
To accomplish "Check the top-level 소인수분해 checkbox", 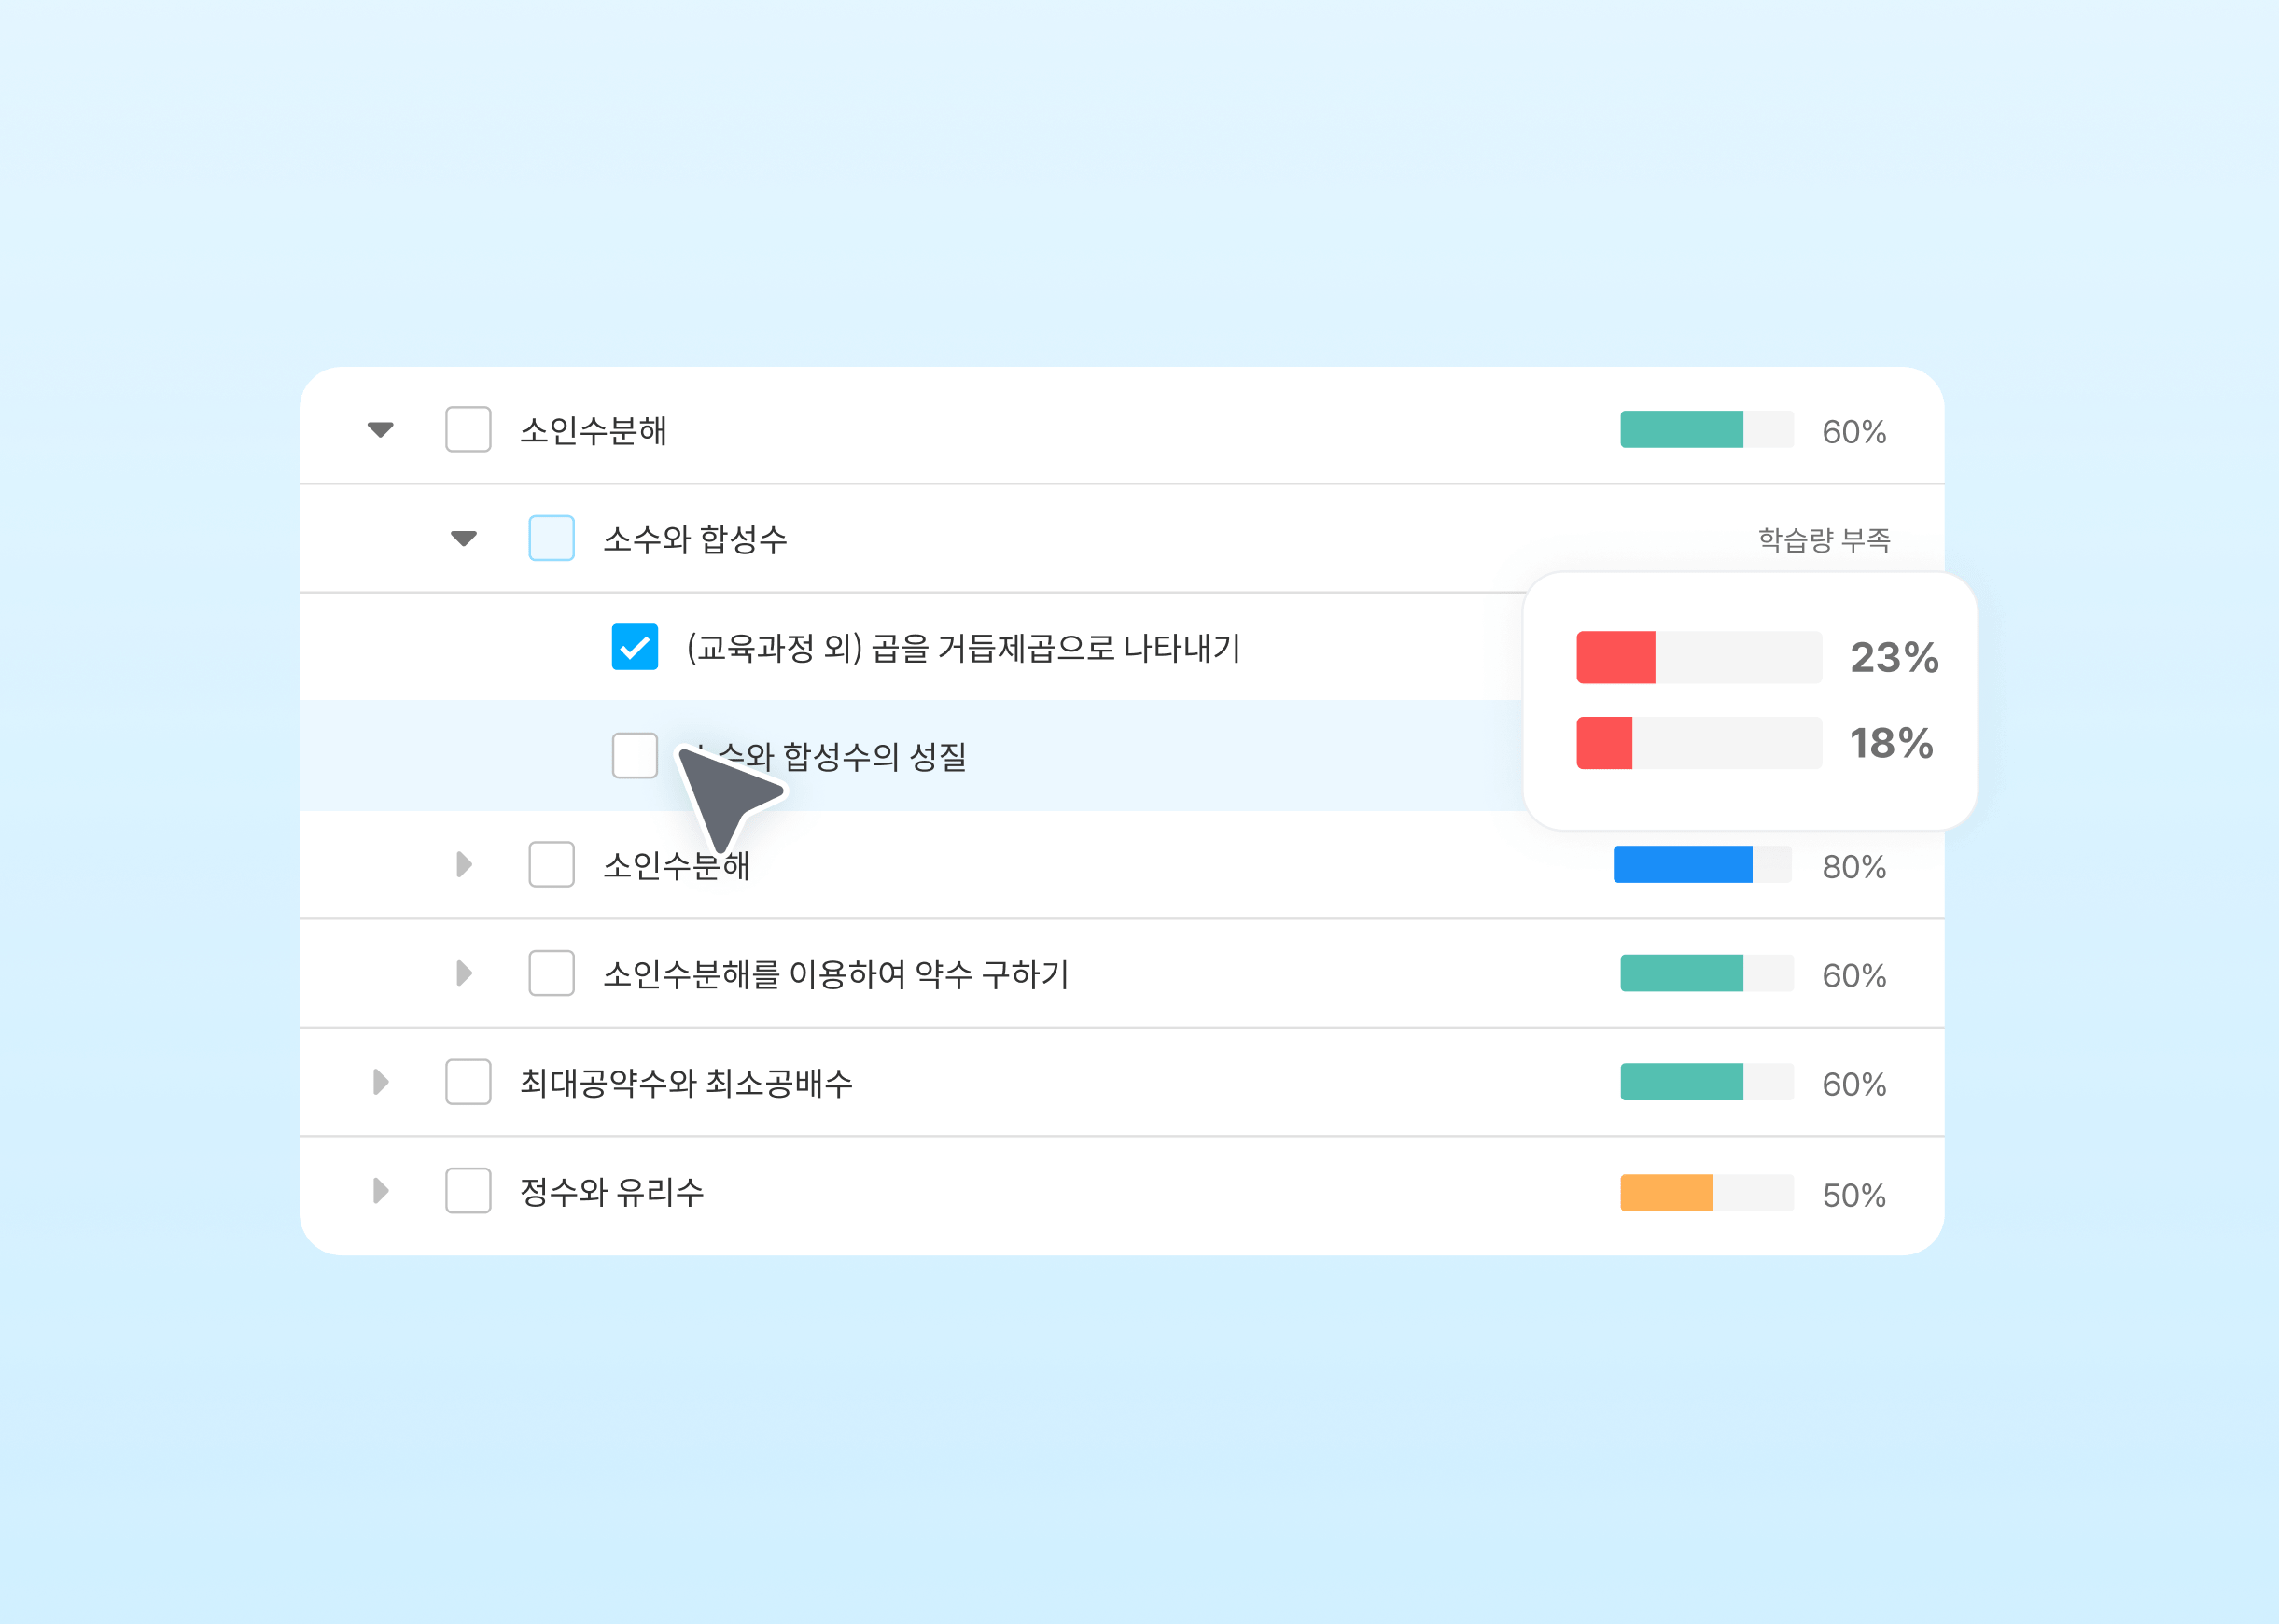I will (468, 430).
